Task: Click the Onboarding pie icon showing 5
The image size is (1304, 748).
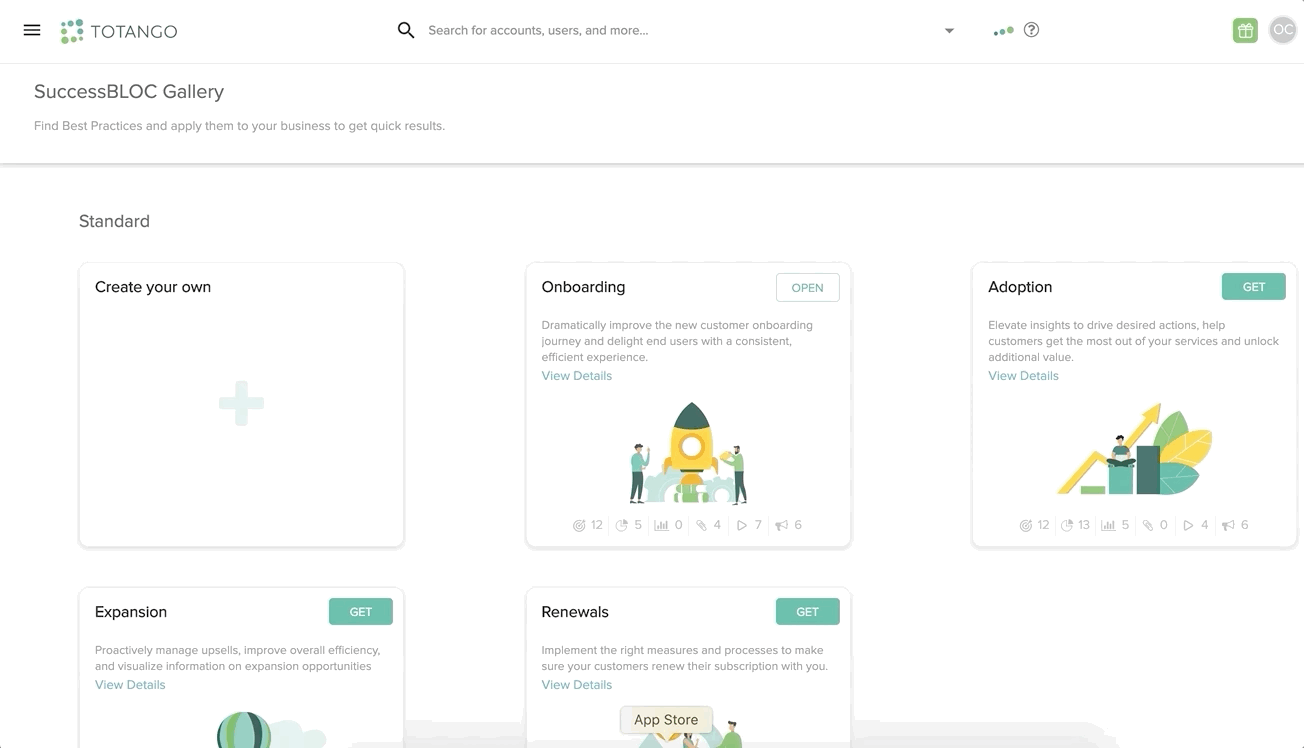Action: click(x=621, y=525)
